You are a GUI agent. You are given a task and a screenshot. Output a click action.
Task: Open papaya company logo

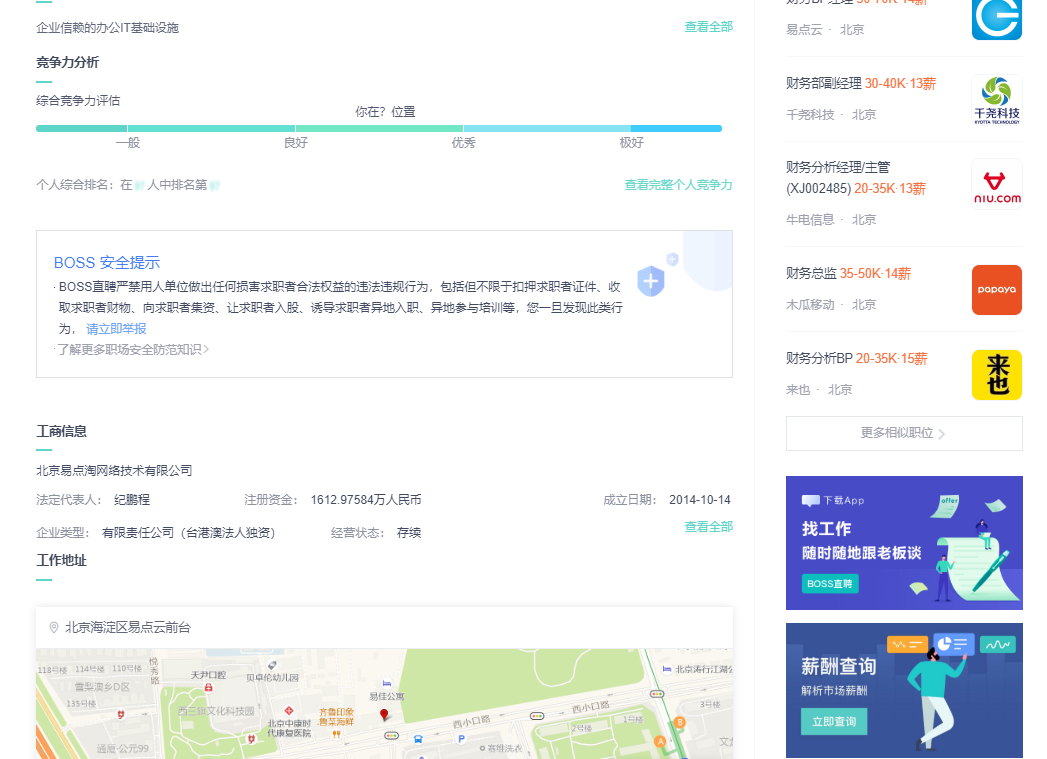(x=996, y=290)
